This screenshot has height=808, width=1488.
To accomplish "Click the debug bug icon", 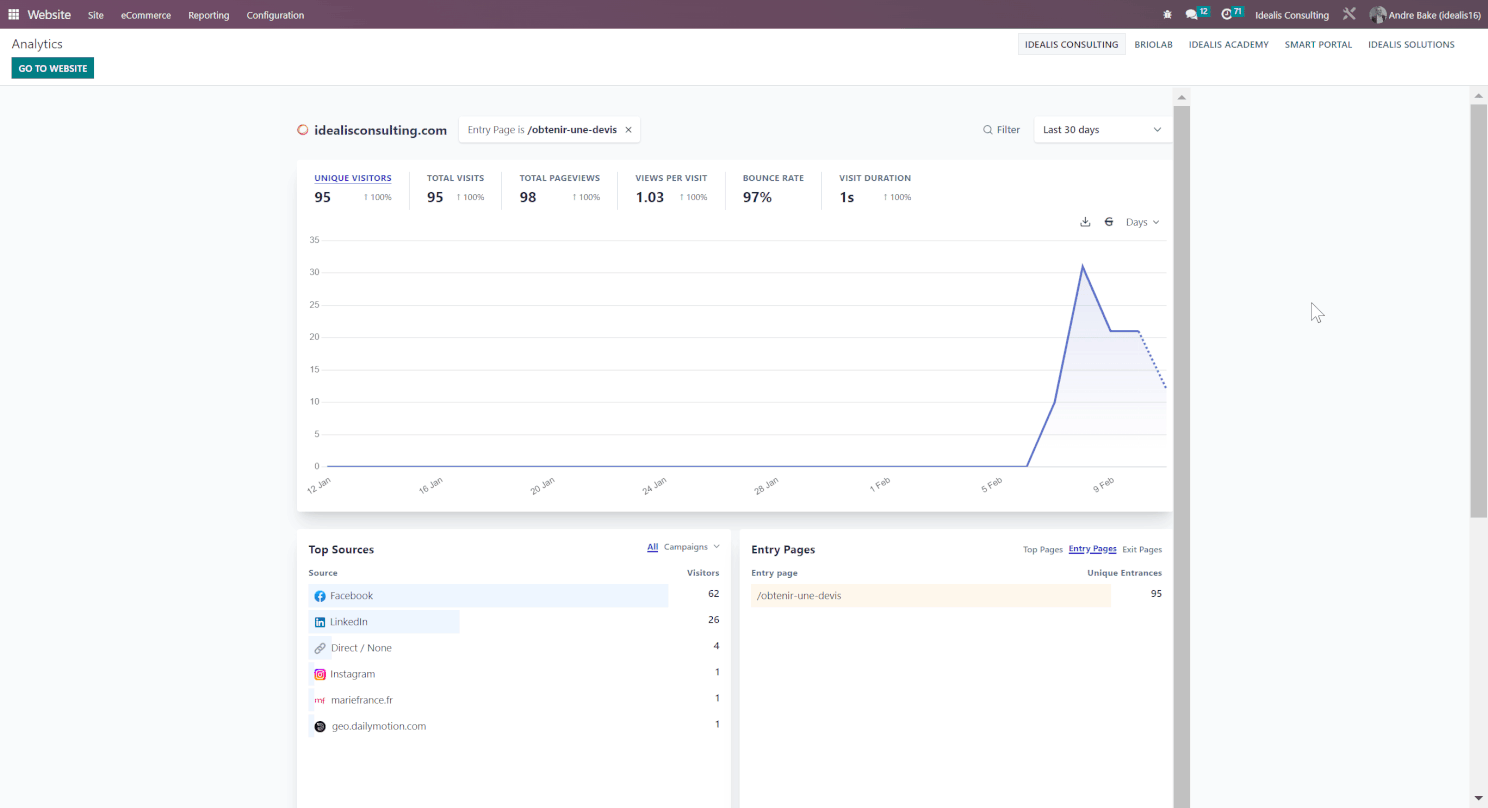I will point(1167,15).
